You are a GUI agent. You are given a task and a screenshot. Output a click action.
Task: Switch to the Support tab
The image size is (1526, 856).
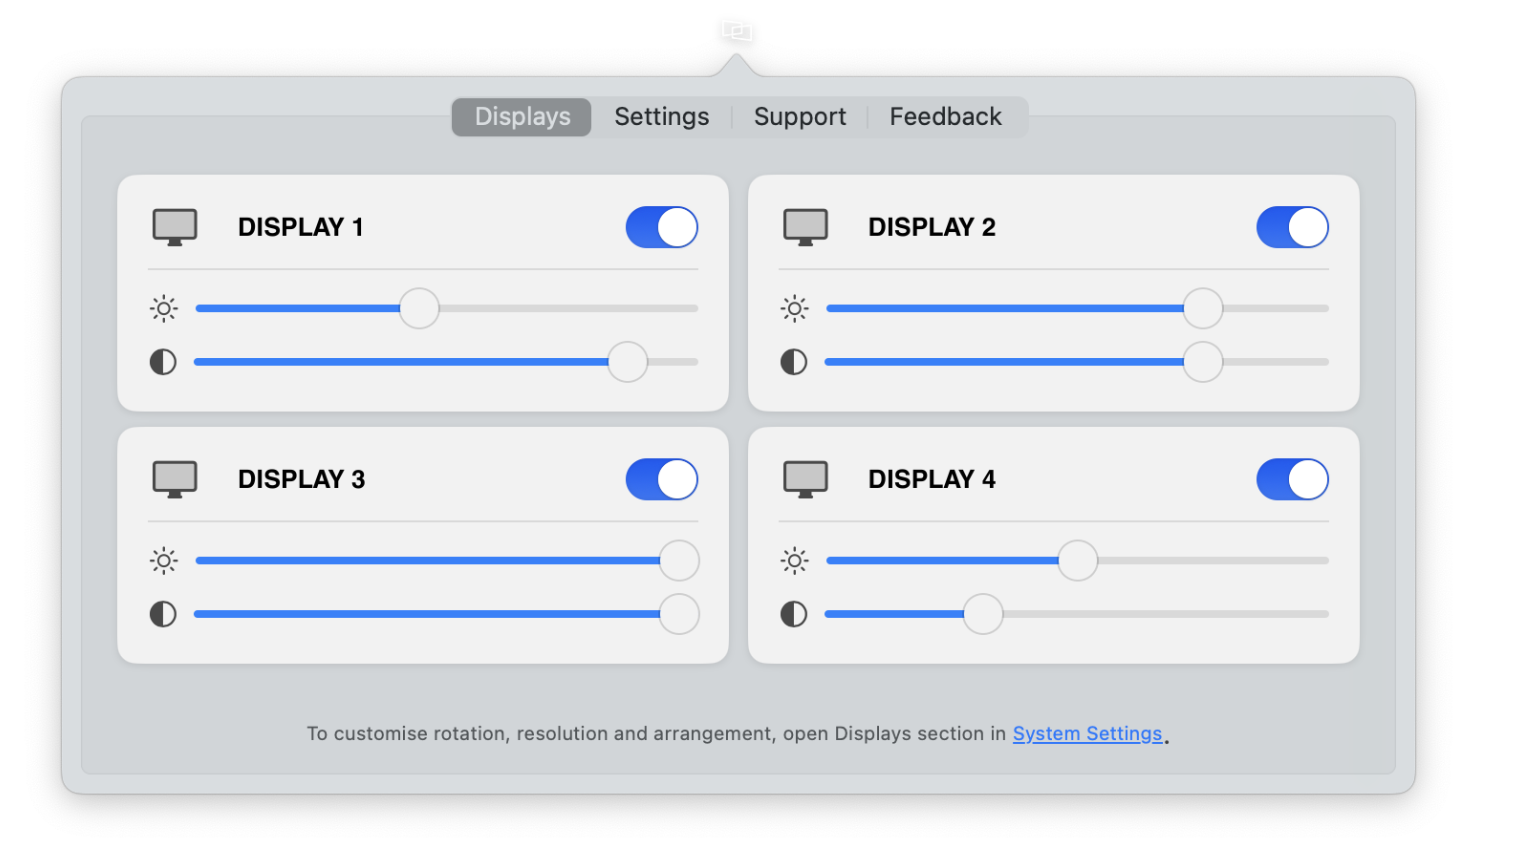coord(799,117)
